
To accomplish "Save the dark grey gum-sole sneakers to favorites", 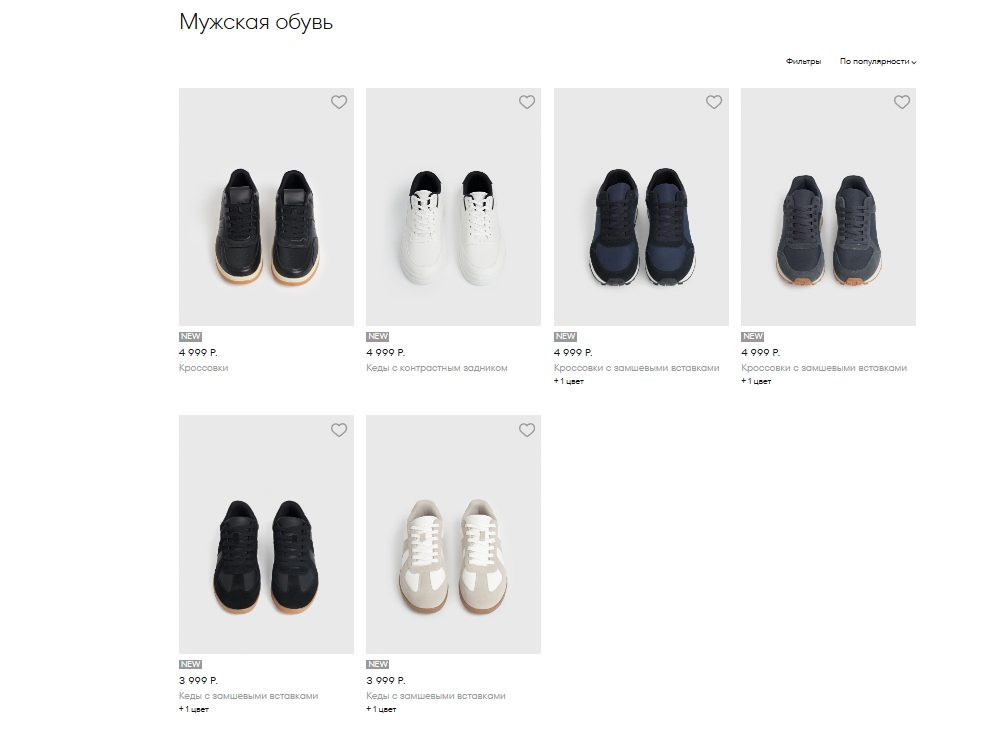I will 902,102.
